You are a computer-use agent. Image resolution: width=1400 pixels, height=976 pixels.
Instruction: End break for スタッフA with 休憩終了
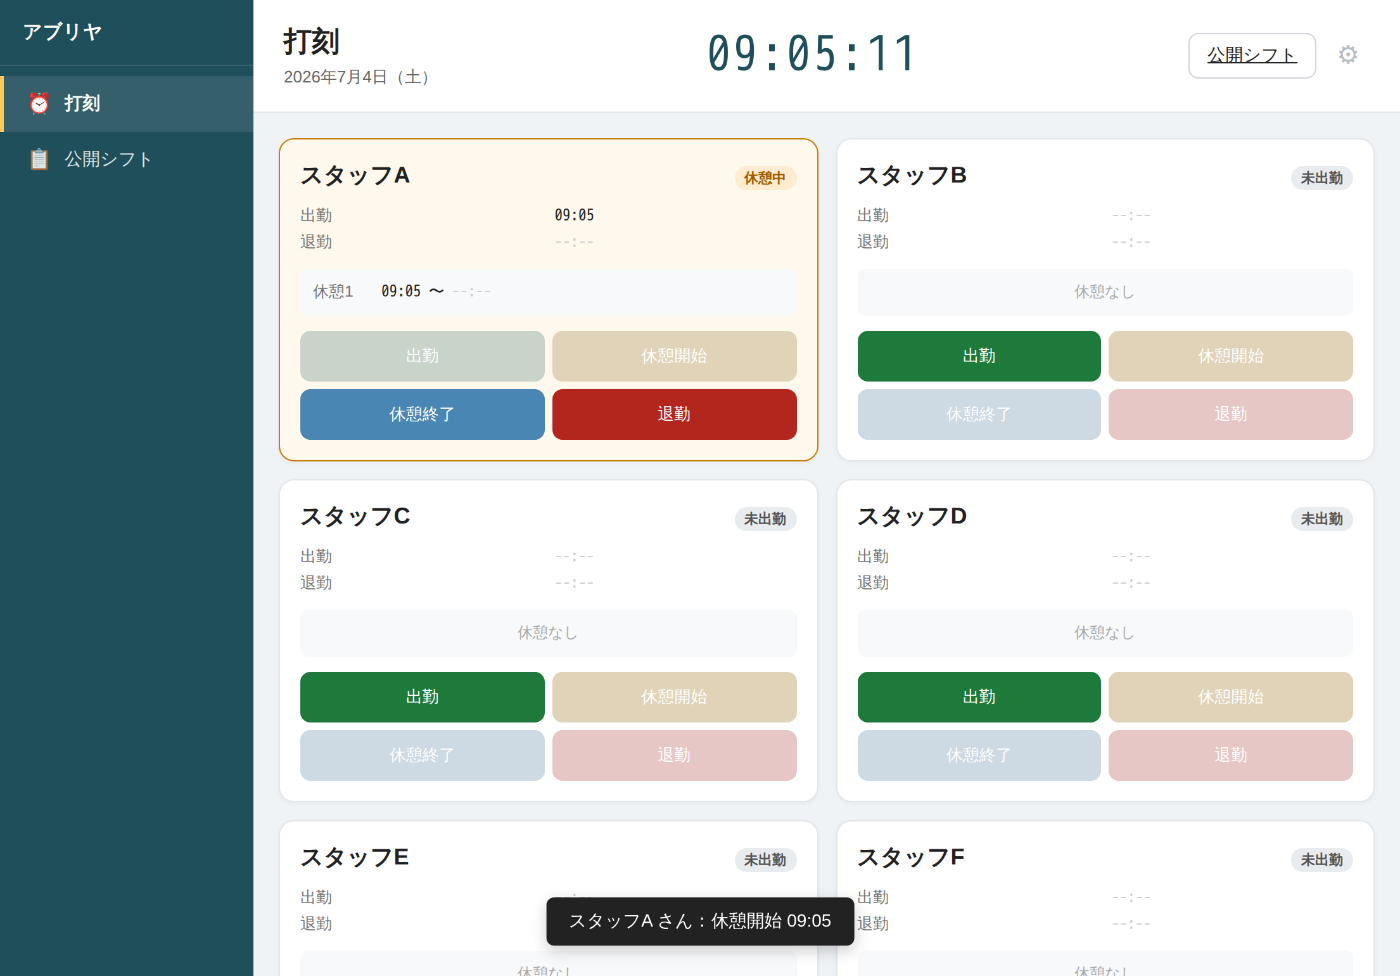(x=422, y=414)
